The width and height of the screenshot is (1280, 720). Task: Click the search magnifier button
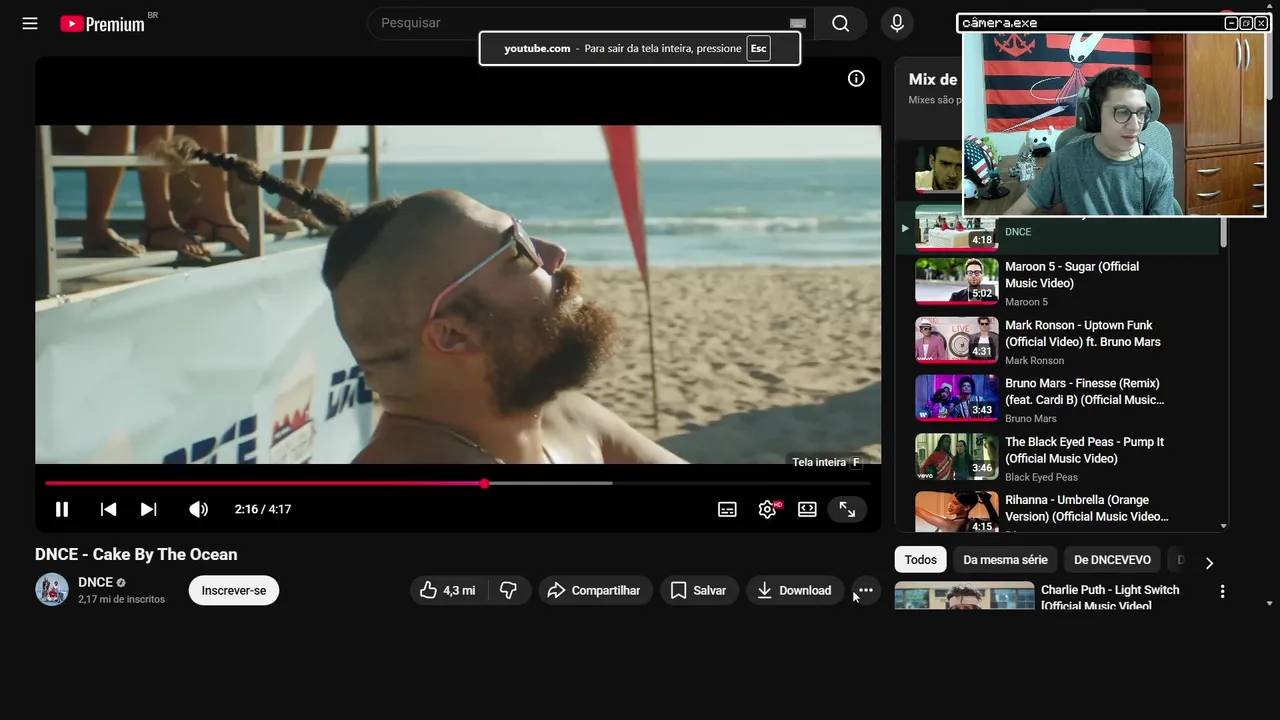pos(840,23)
